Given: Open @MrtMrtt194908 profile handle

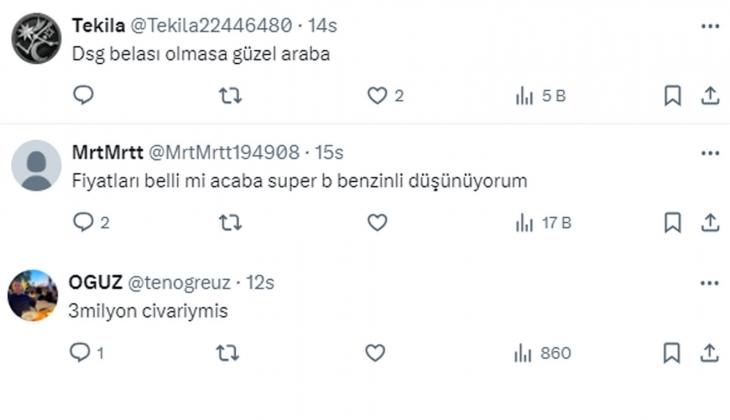Looking at the screenshot, I should pyautogui.click(x=224, y=152).
